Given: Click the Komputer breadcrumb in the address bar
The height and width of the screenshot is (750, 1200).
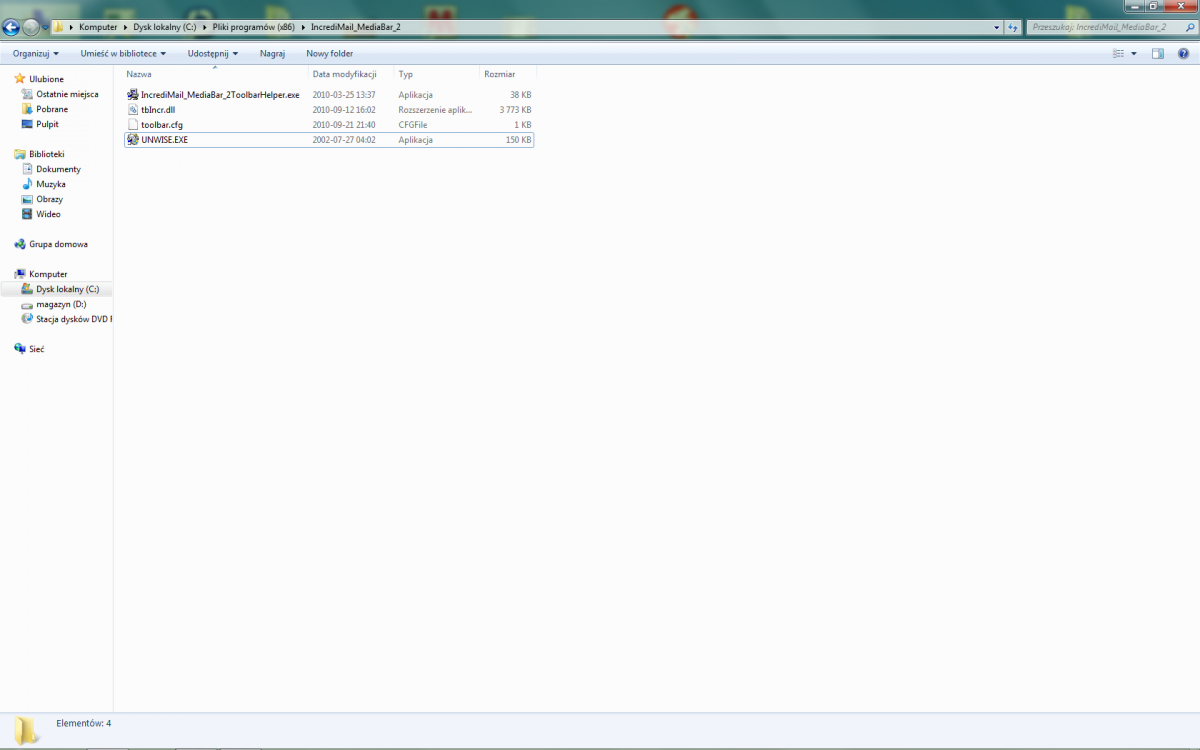Looking at the screenshot, I should pos(98,27).
